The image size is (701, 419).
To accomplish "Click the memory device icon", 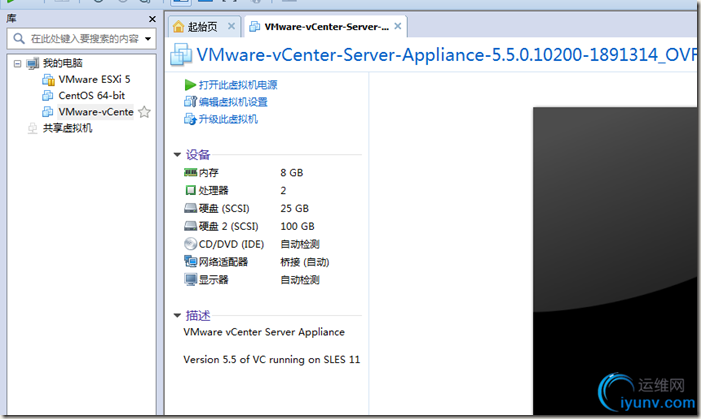I will pyautogui.click(x=190, y=172).
